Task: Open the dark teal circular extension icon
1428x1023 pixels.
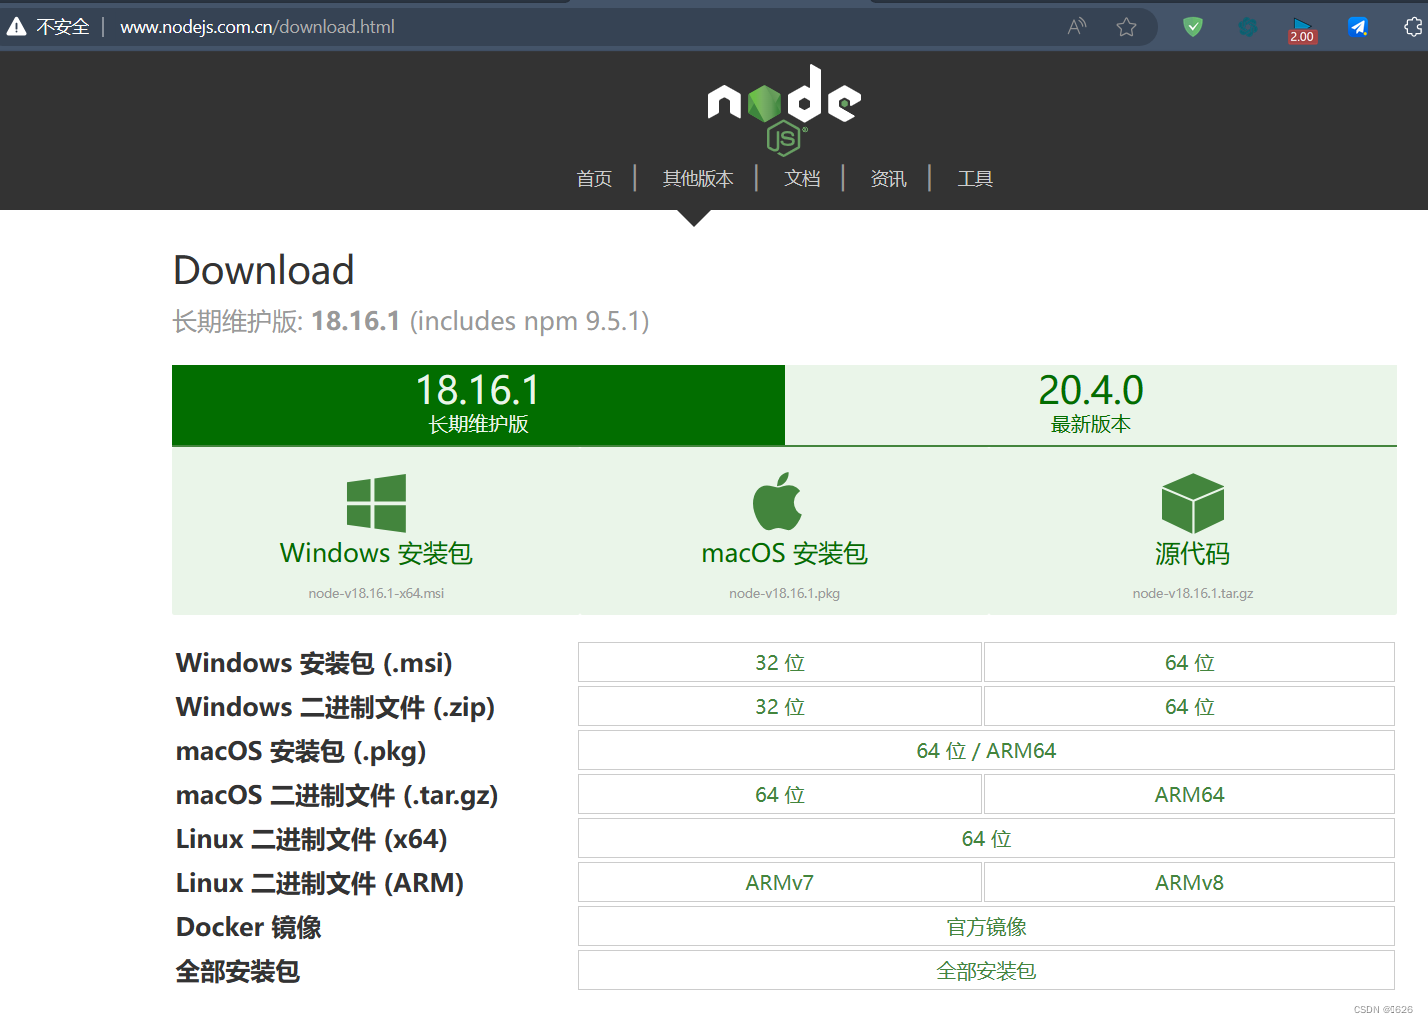Action: pos(1248,27)
